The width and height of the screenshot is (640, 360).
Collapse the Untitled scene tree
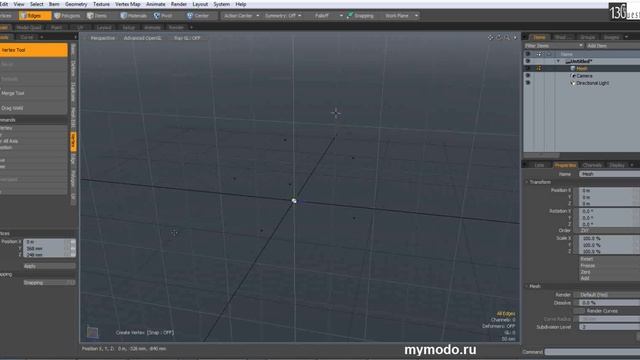[558, 61]
